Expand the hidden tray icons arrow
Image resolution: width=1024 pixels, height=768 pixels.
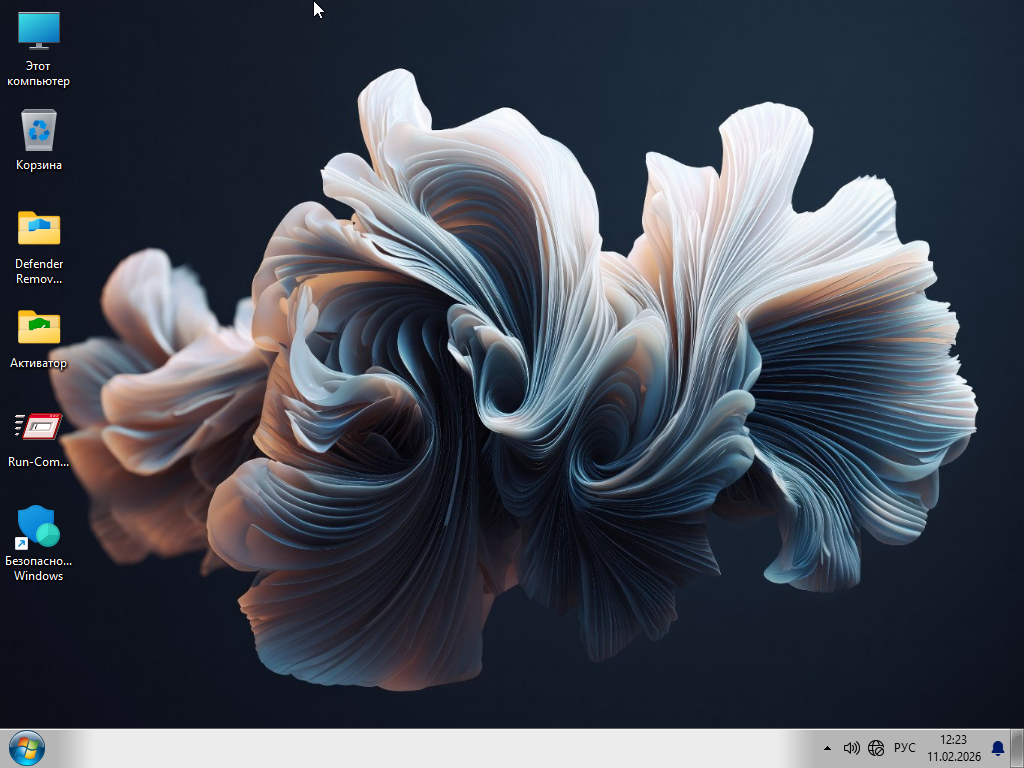[x=827, y=748]
